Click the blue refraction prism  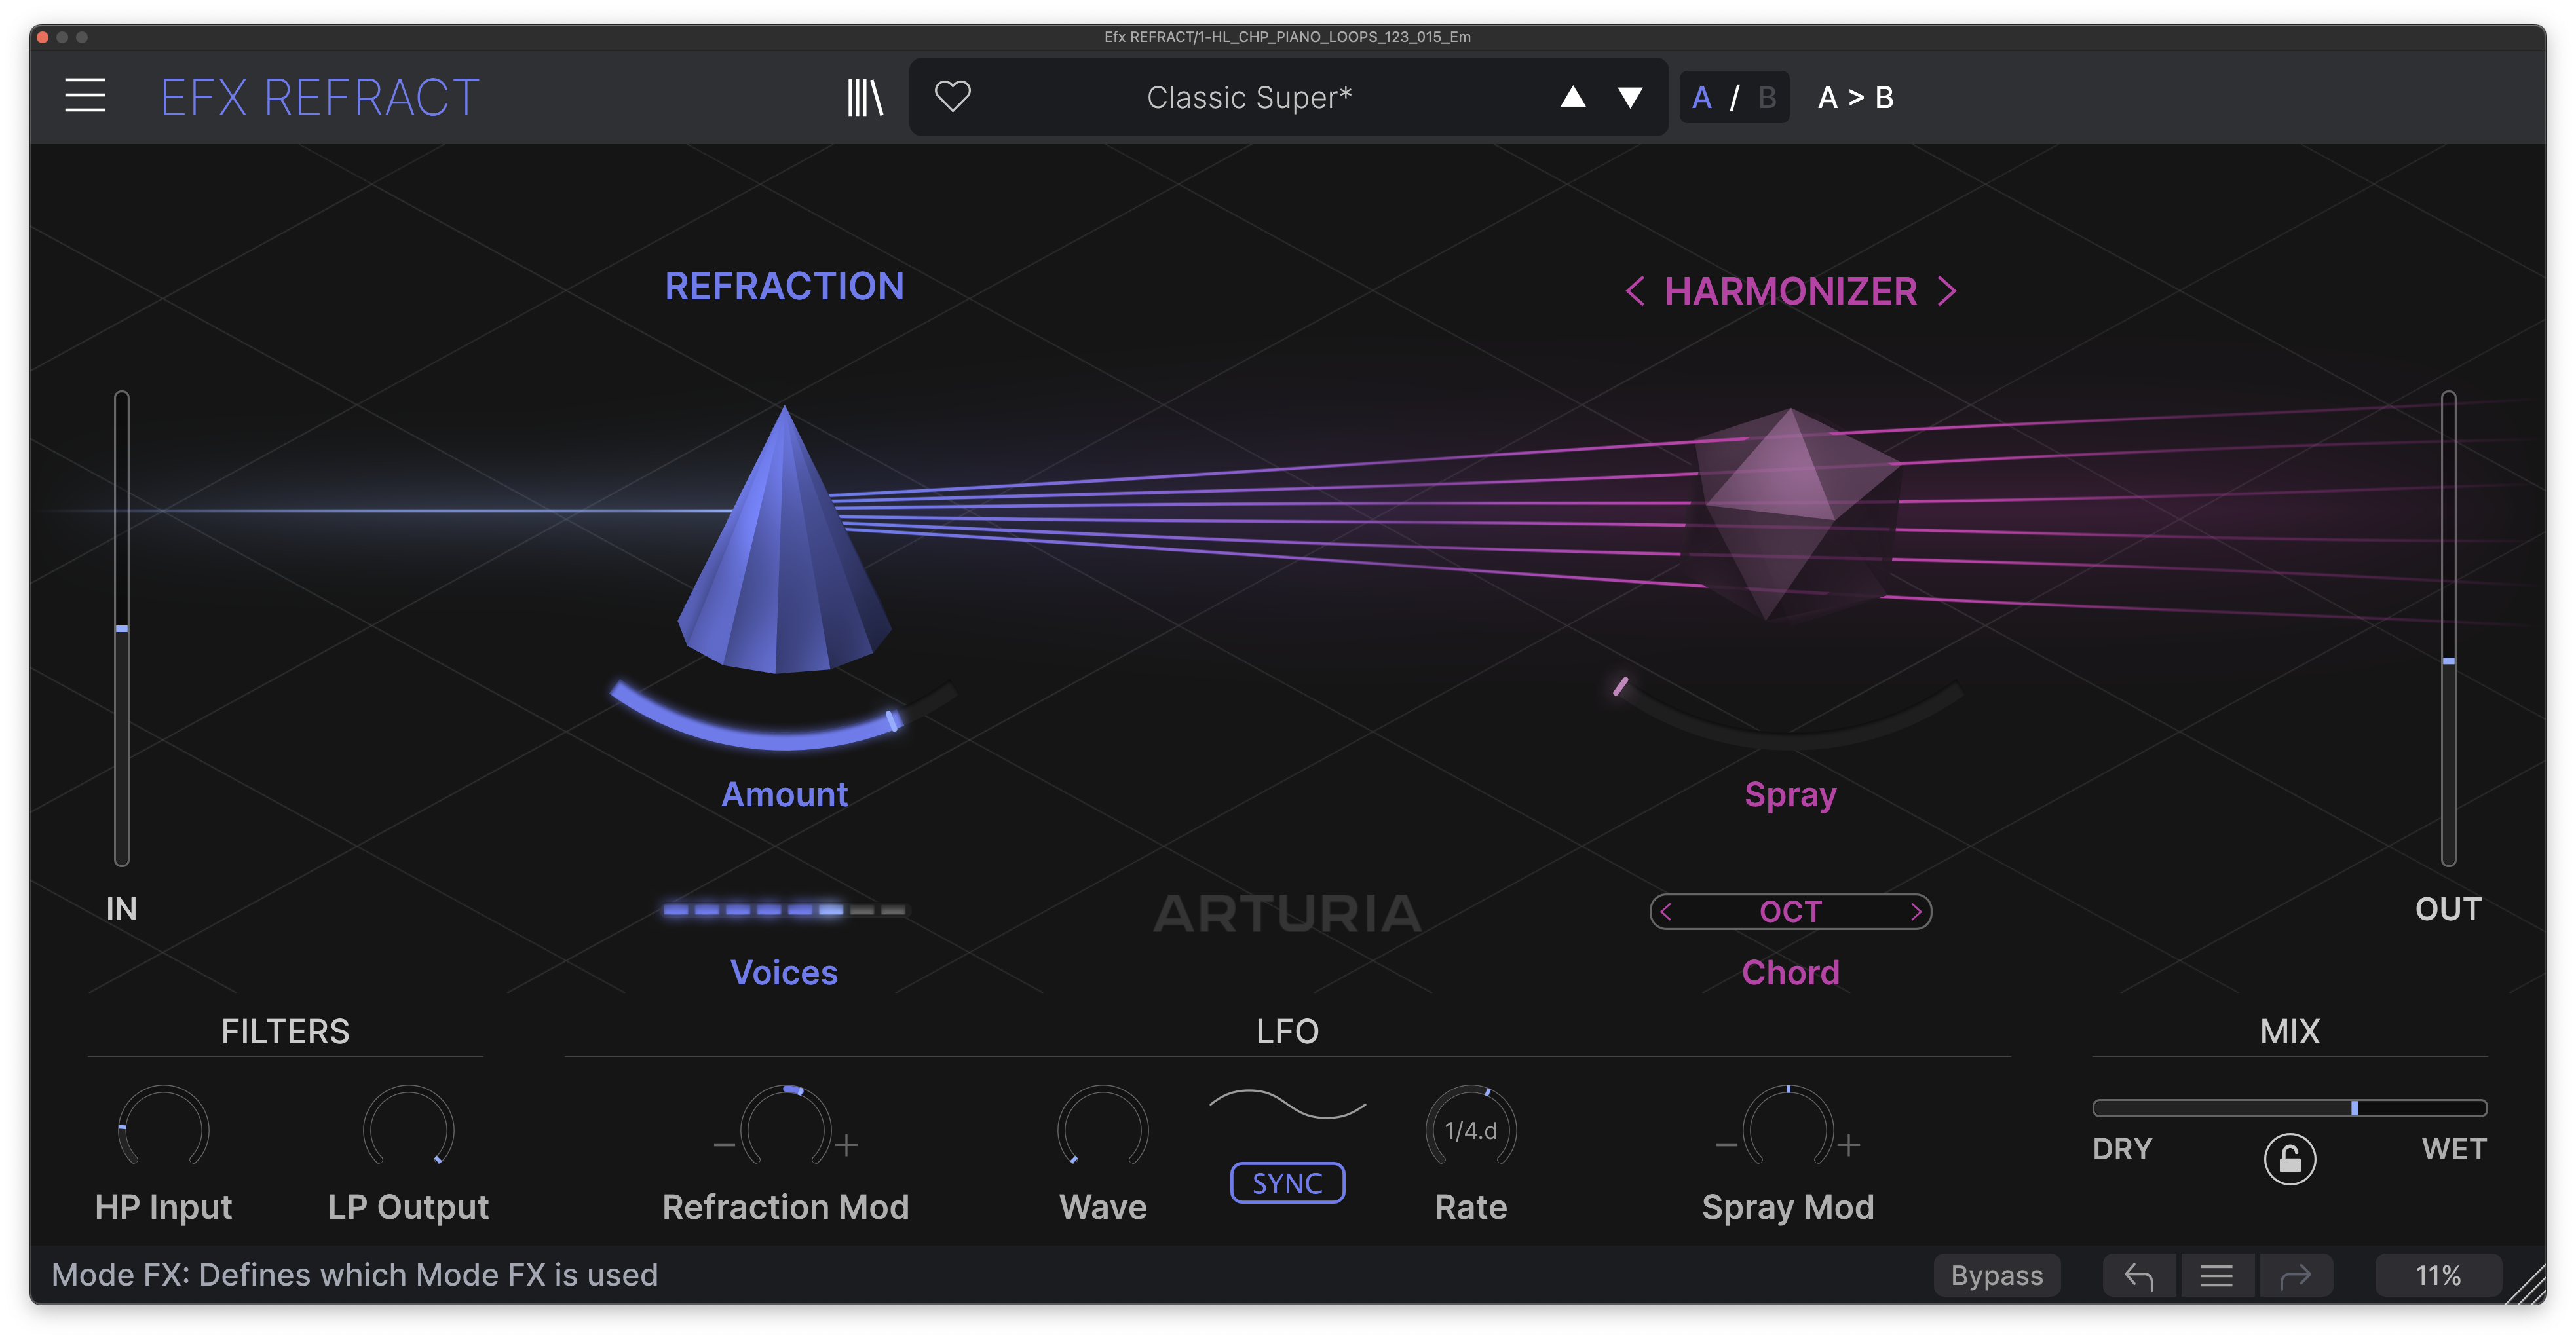pyautogui.click(x=785, y=540)
